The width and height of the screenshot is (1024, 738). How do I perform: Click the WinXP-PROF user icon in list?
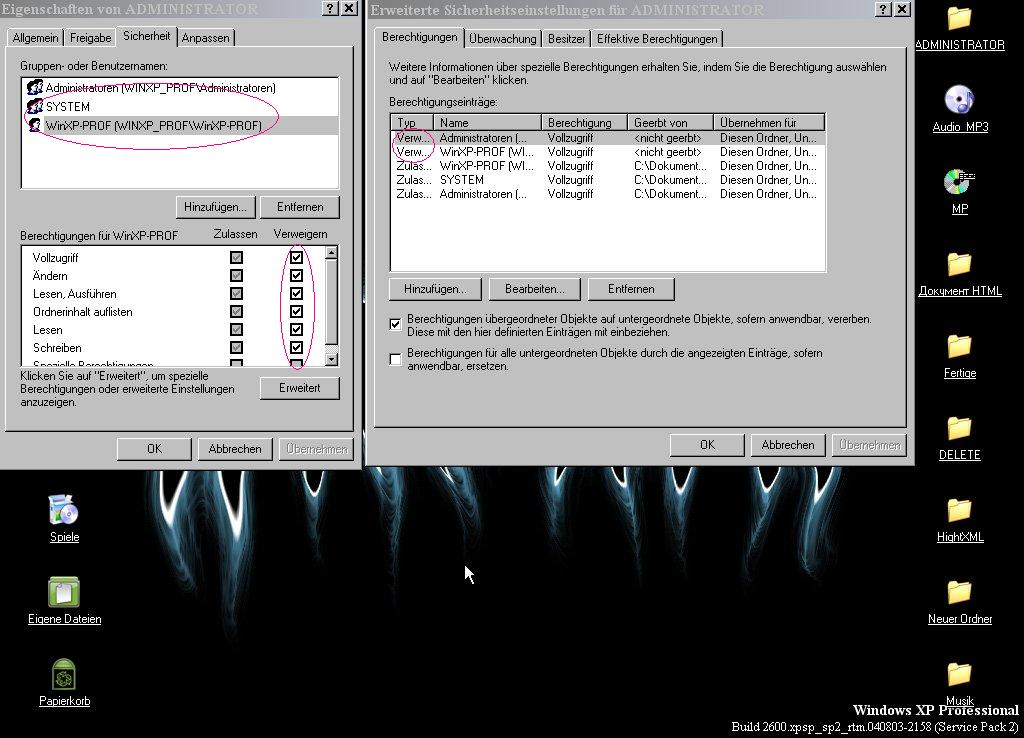pos(35,125)
